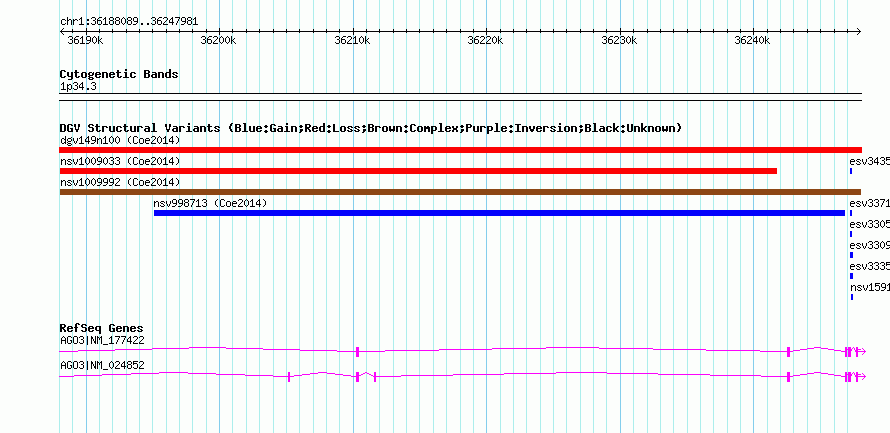Click the small blue mark under nsv1591
Viewport: 890px width, 433px height.
[x=851, y=297]
